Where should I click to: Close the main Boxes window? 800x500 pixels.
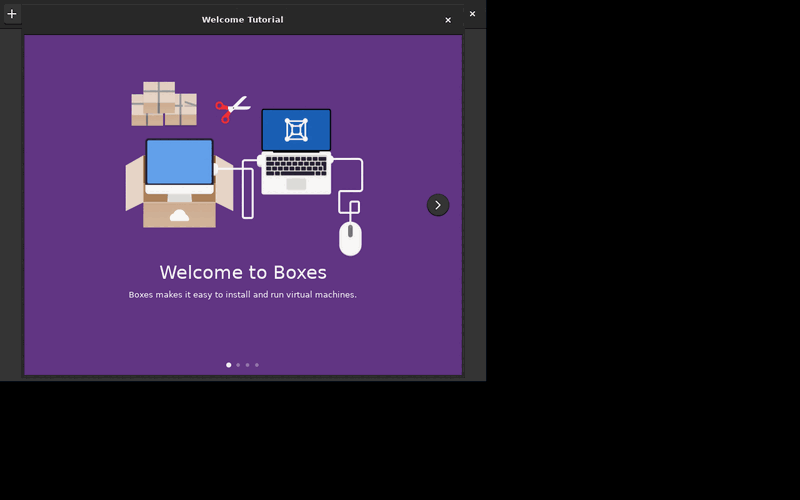tap(472, 14)
